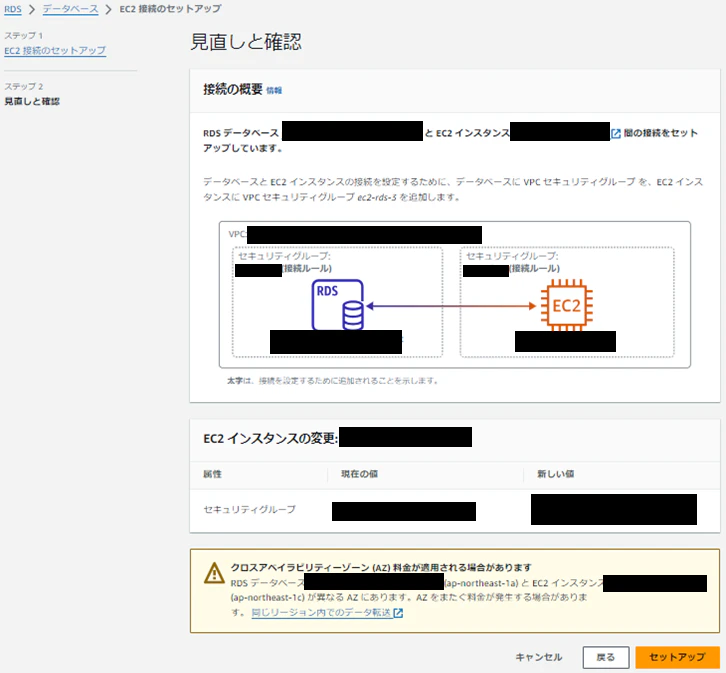Screen dimensions: 726x673
Task: Open the 情報 link beside 接続の概要
Action: click(274, 90)
